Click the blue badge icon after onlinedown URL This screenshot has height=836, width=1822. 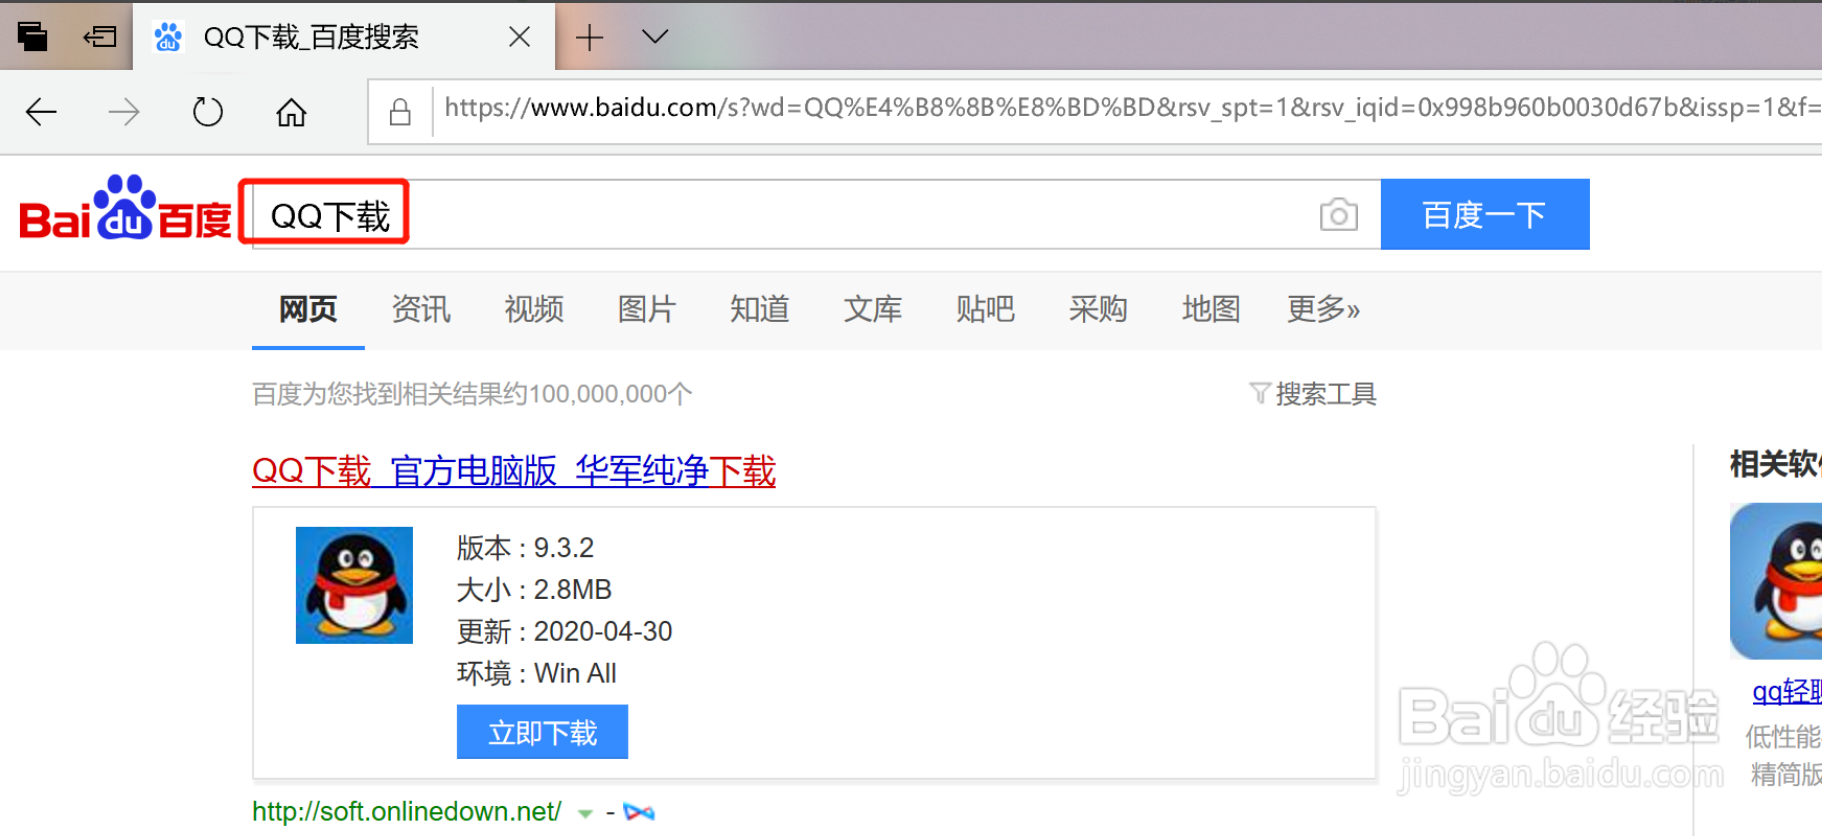pyautogui.click(x=639, y=812)
